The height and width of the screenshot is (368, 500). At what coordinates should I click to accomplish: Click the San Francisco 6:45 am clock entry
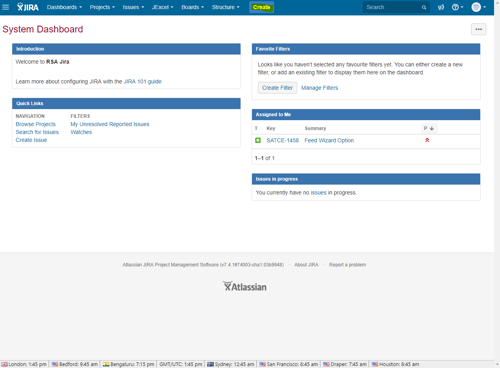[288, 364]
